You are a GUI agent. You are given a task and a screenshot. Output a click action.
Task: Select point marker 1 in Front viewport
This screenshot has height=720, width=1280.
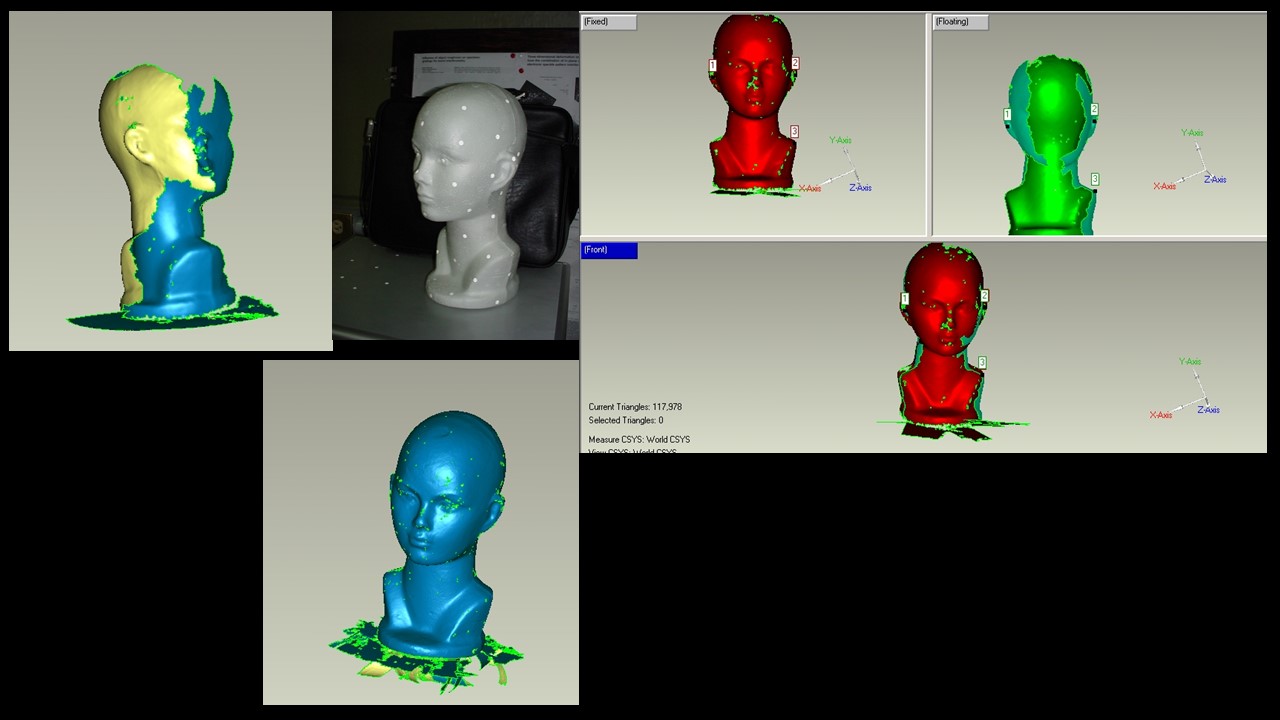pos(905,299)
